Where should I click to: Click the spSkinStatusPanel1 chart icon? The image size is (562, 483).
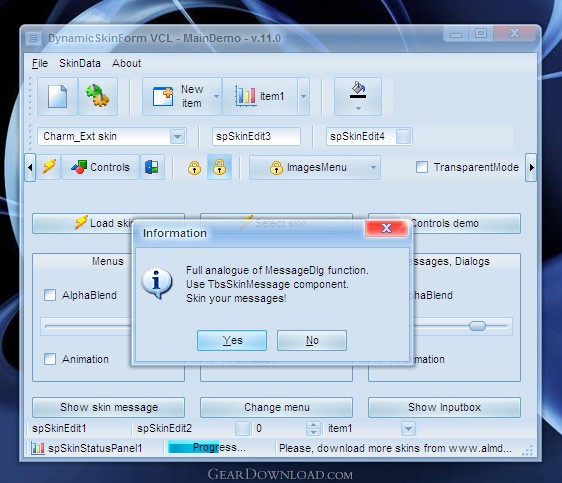click(38, 448)
